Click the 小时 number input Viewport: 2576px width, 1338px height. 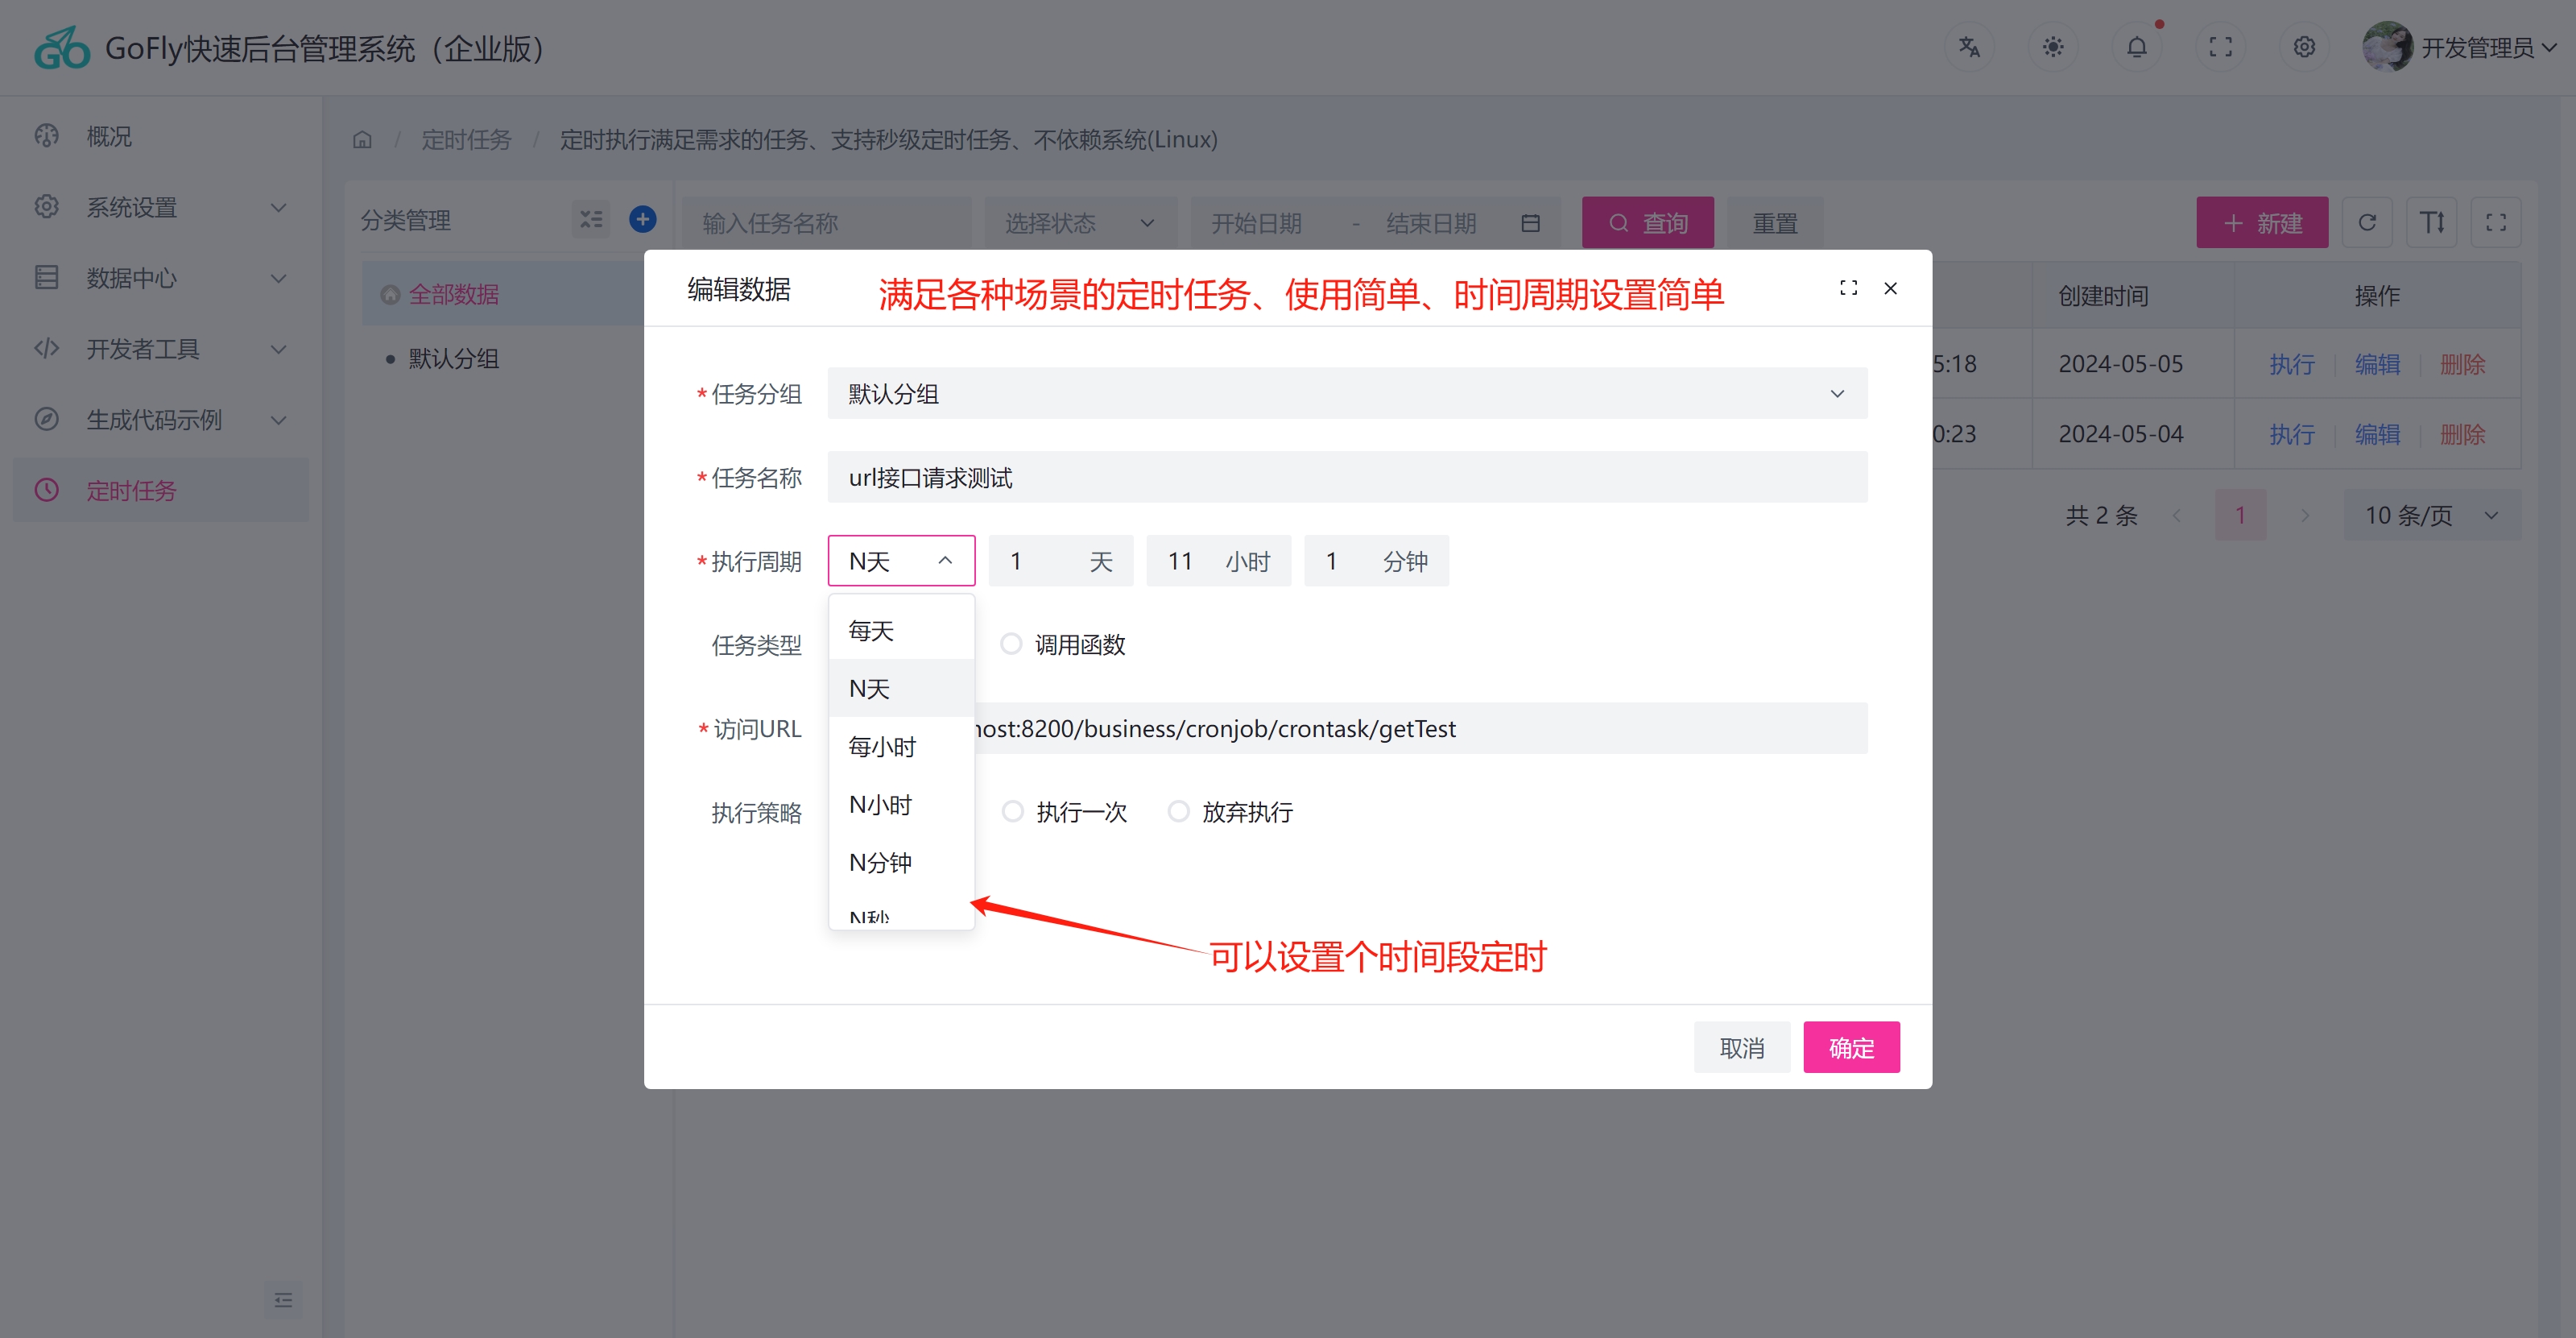pyautogui.click(x=1218, y=561)
